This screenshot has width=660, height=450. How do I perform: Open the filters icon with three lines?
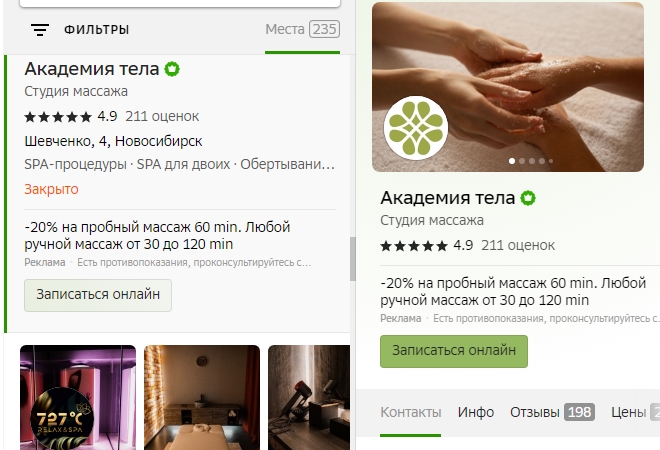40,30
